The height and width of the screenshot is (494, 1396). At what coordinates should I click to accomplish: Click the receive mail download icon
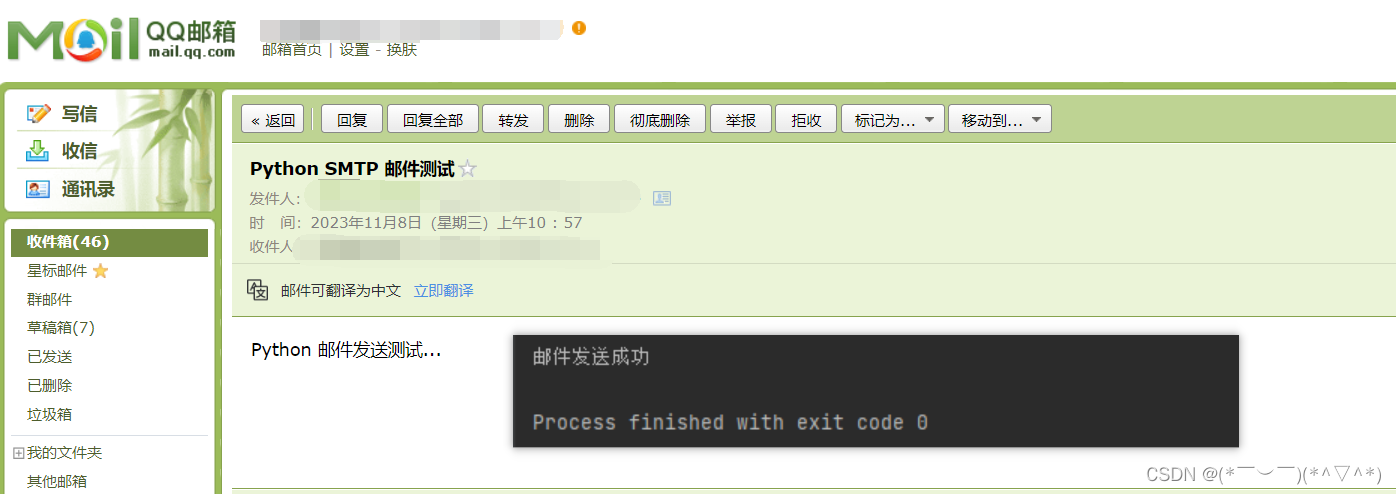pyautogui.click(x=38, y=151)
